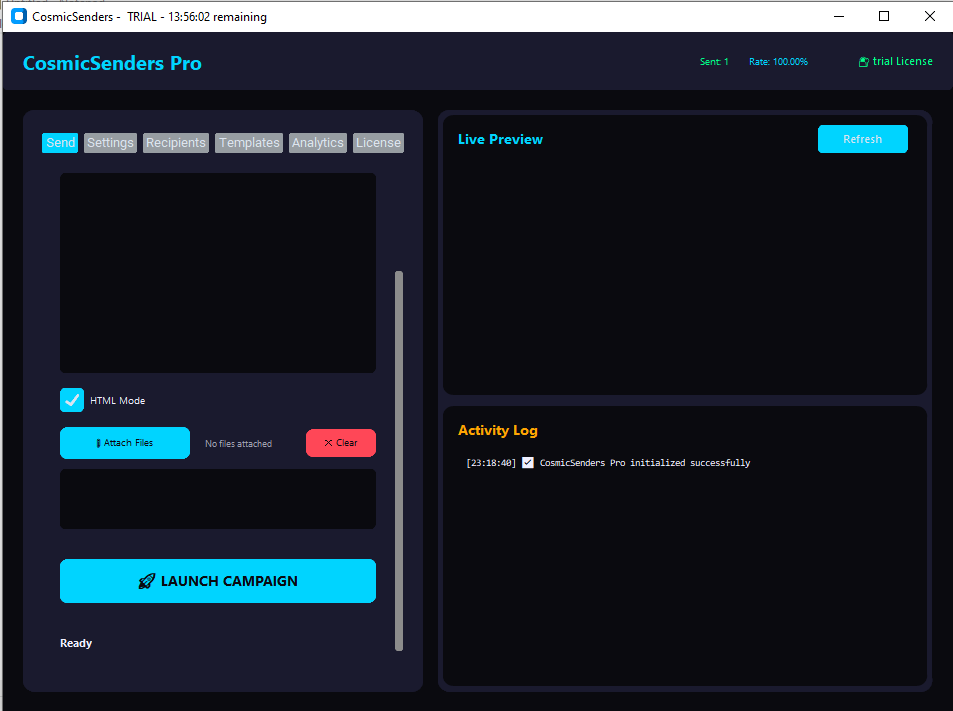Image resolution: width=953 pixels, height=711 pixels.
Task: View the Analytics tab
Action: coord(318,143)
